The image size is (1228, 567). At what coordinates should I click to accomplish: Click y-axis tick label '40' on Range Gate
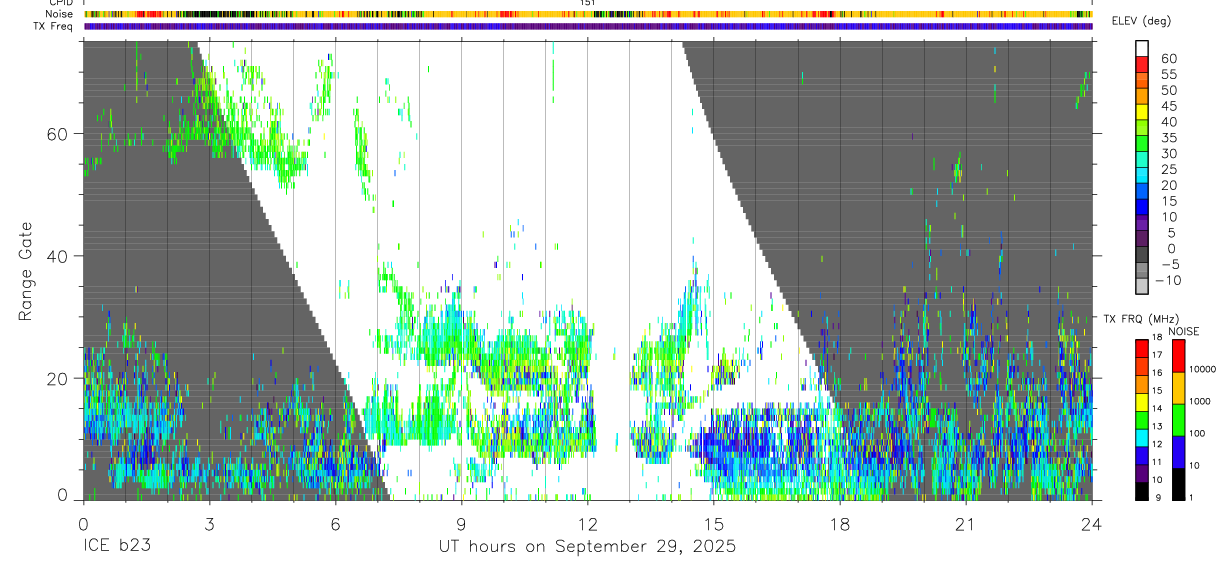58,256
